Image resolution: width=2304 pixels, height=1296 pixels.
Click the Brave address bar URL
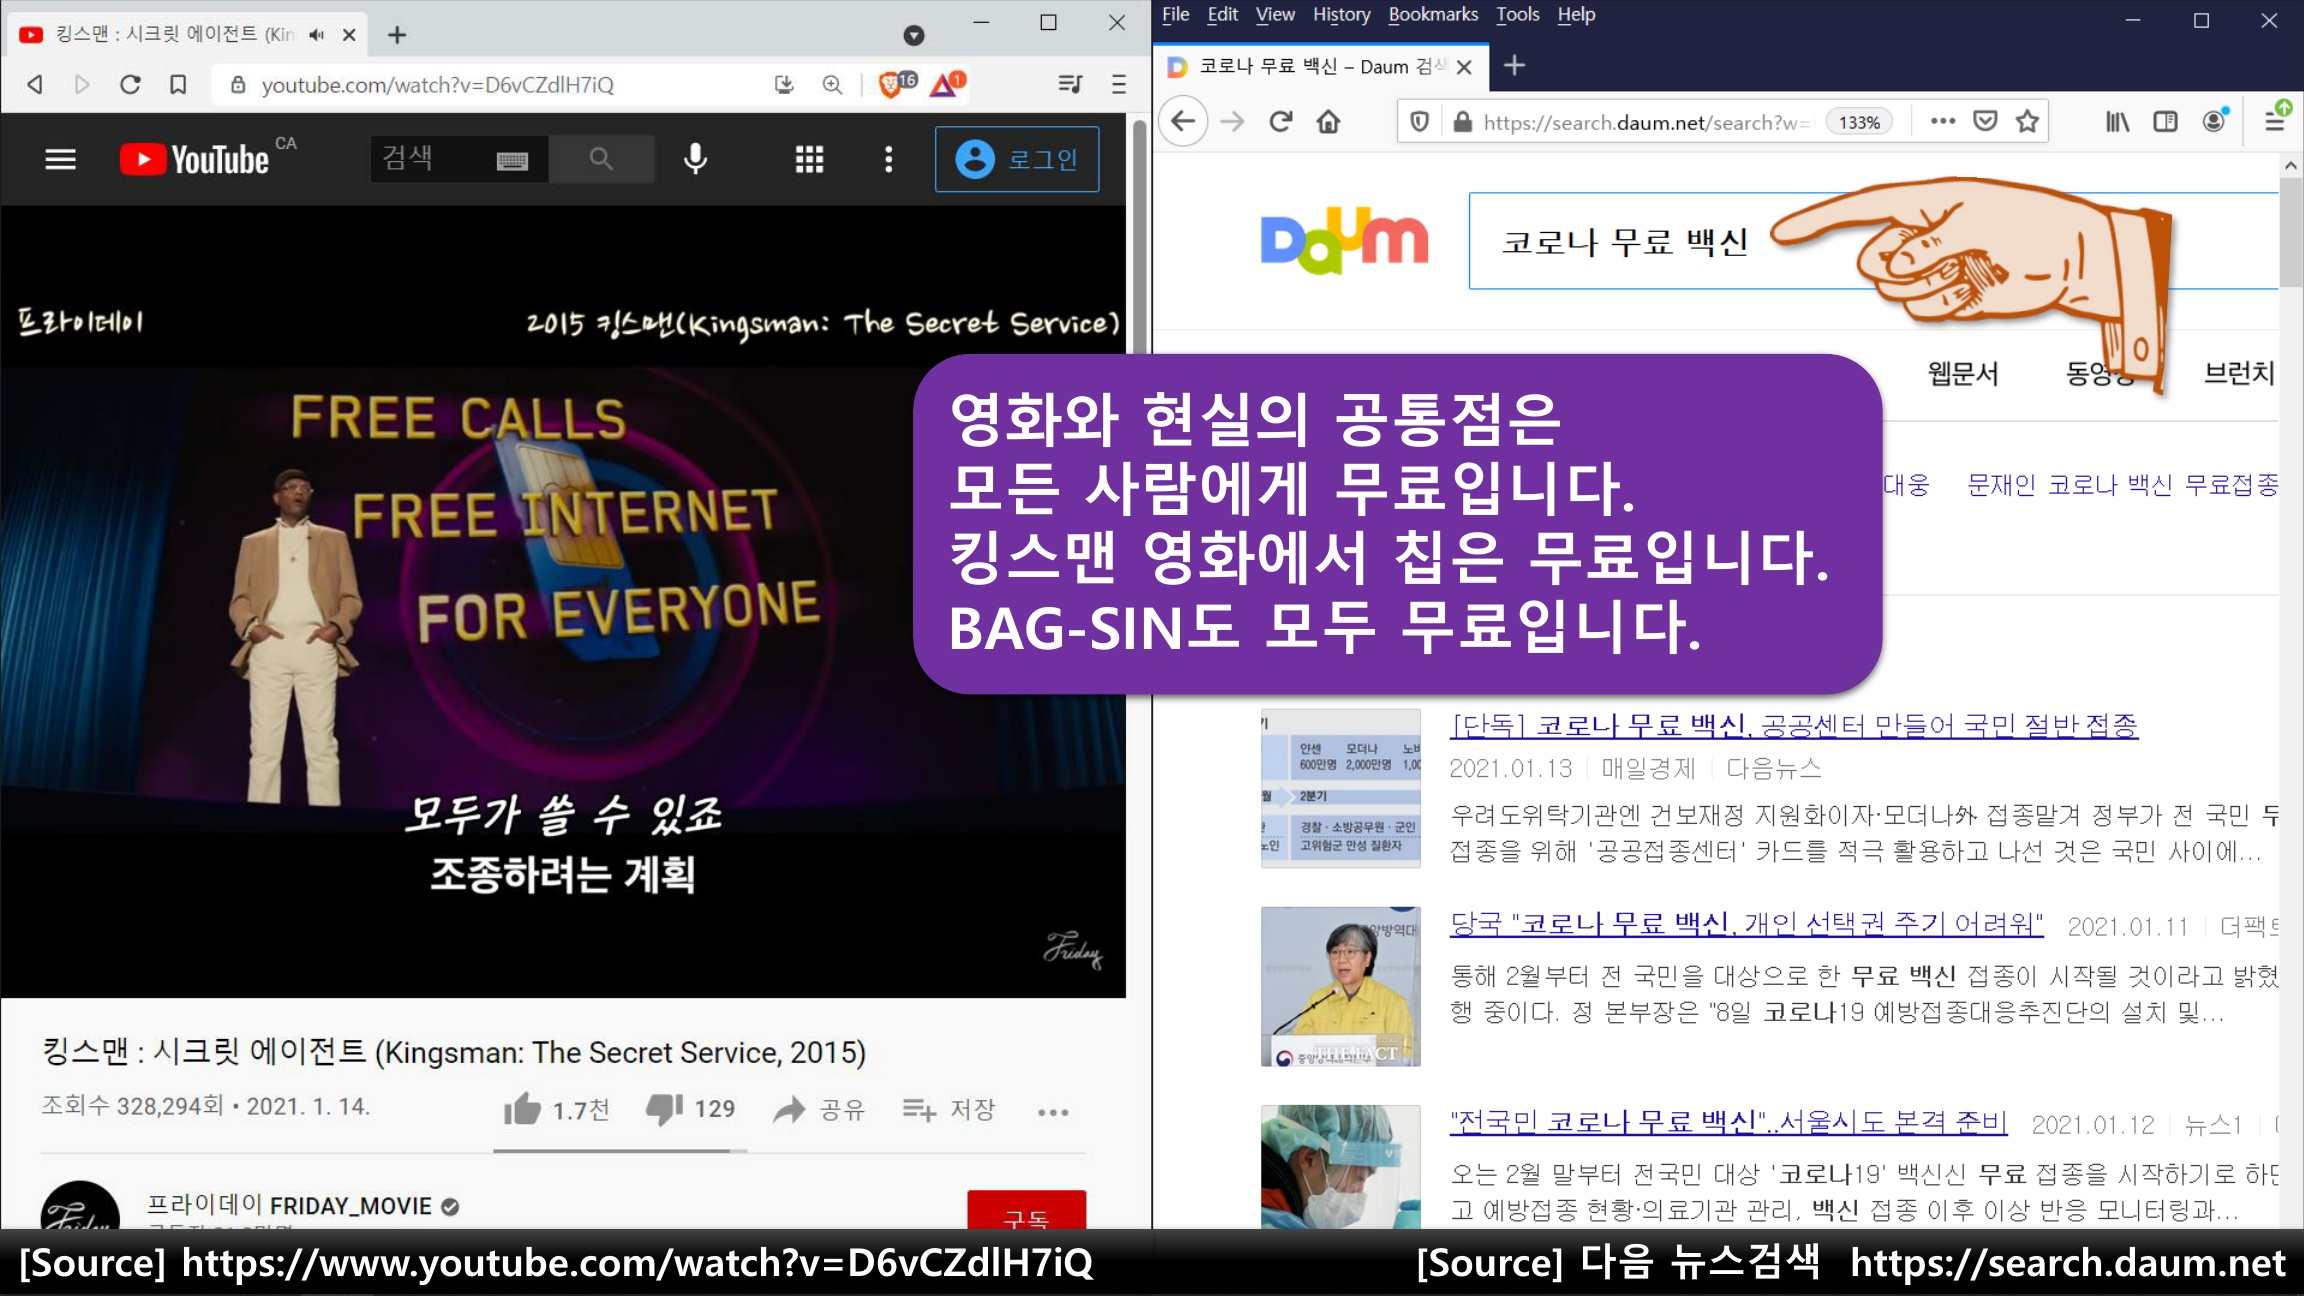point(437,85)
